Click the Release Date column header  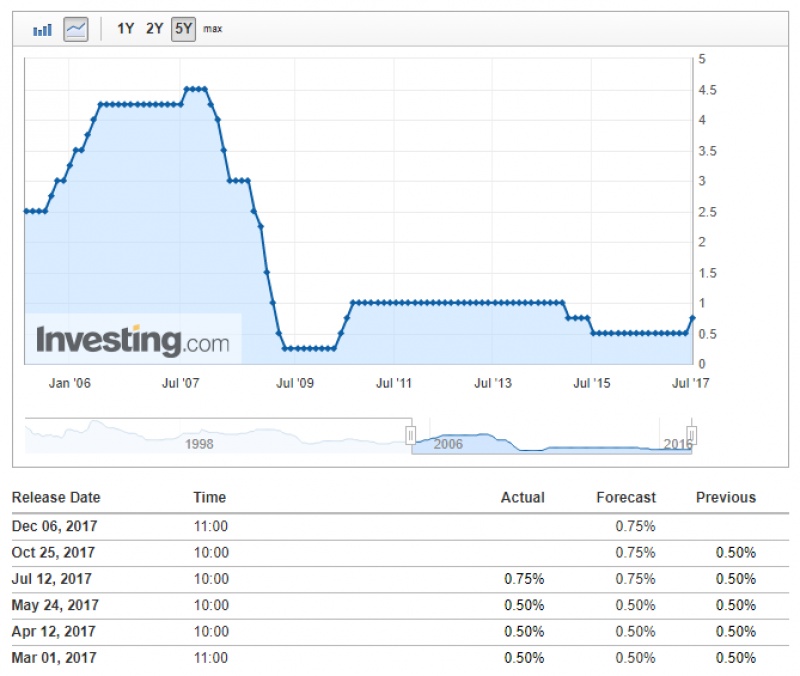(56, 497)
